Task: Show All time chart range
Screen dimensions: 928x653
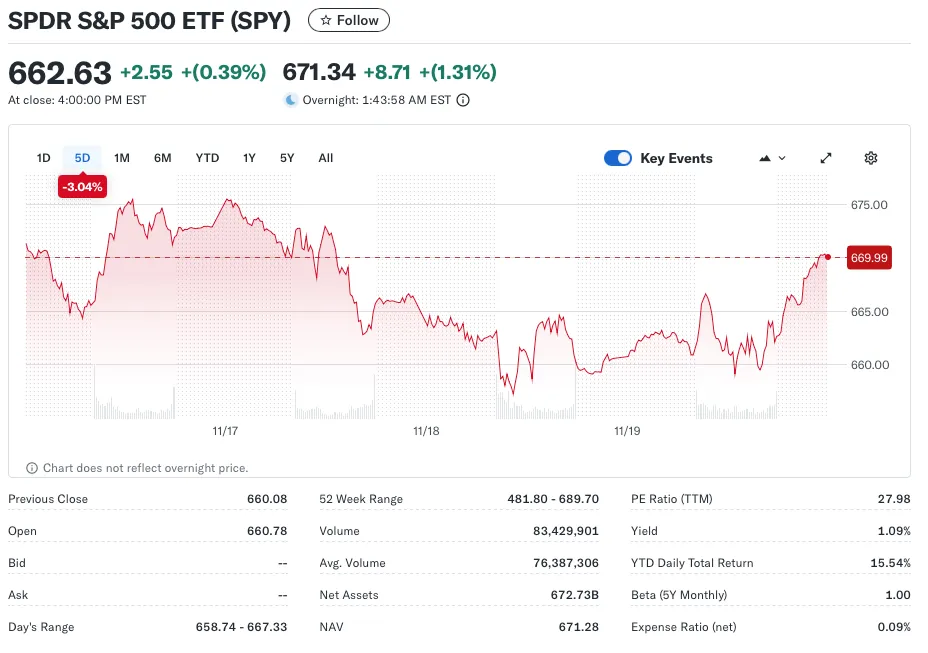Action: click(x=325, y=158)
